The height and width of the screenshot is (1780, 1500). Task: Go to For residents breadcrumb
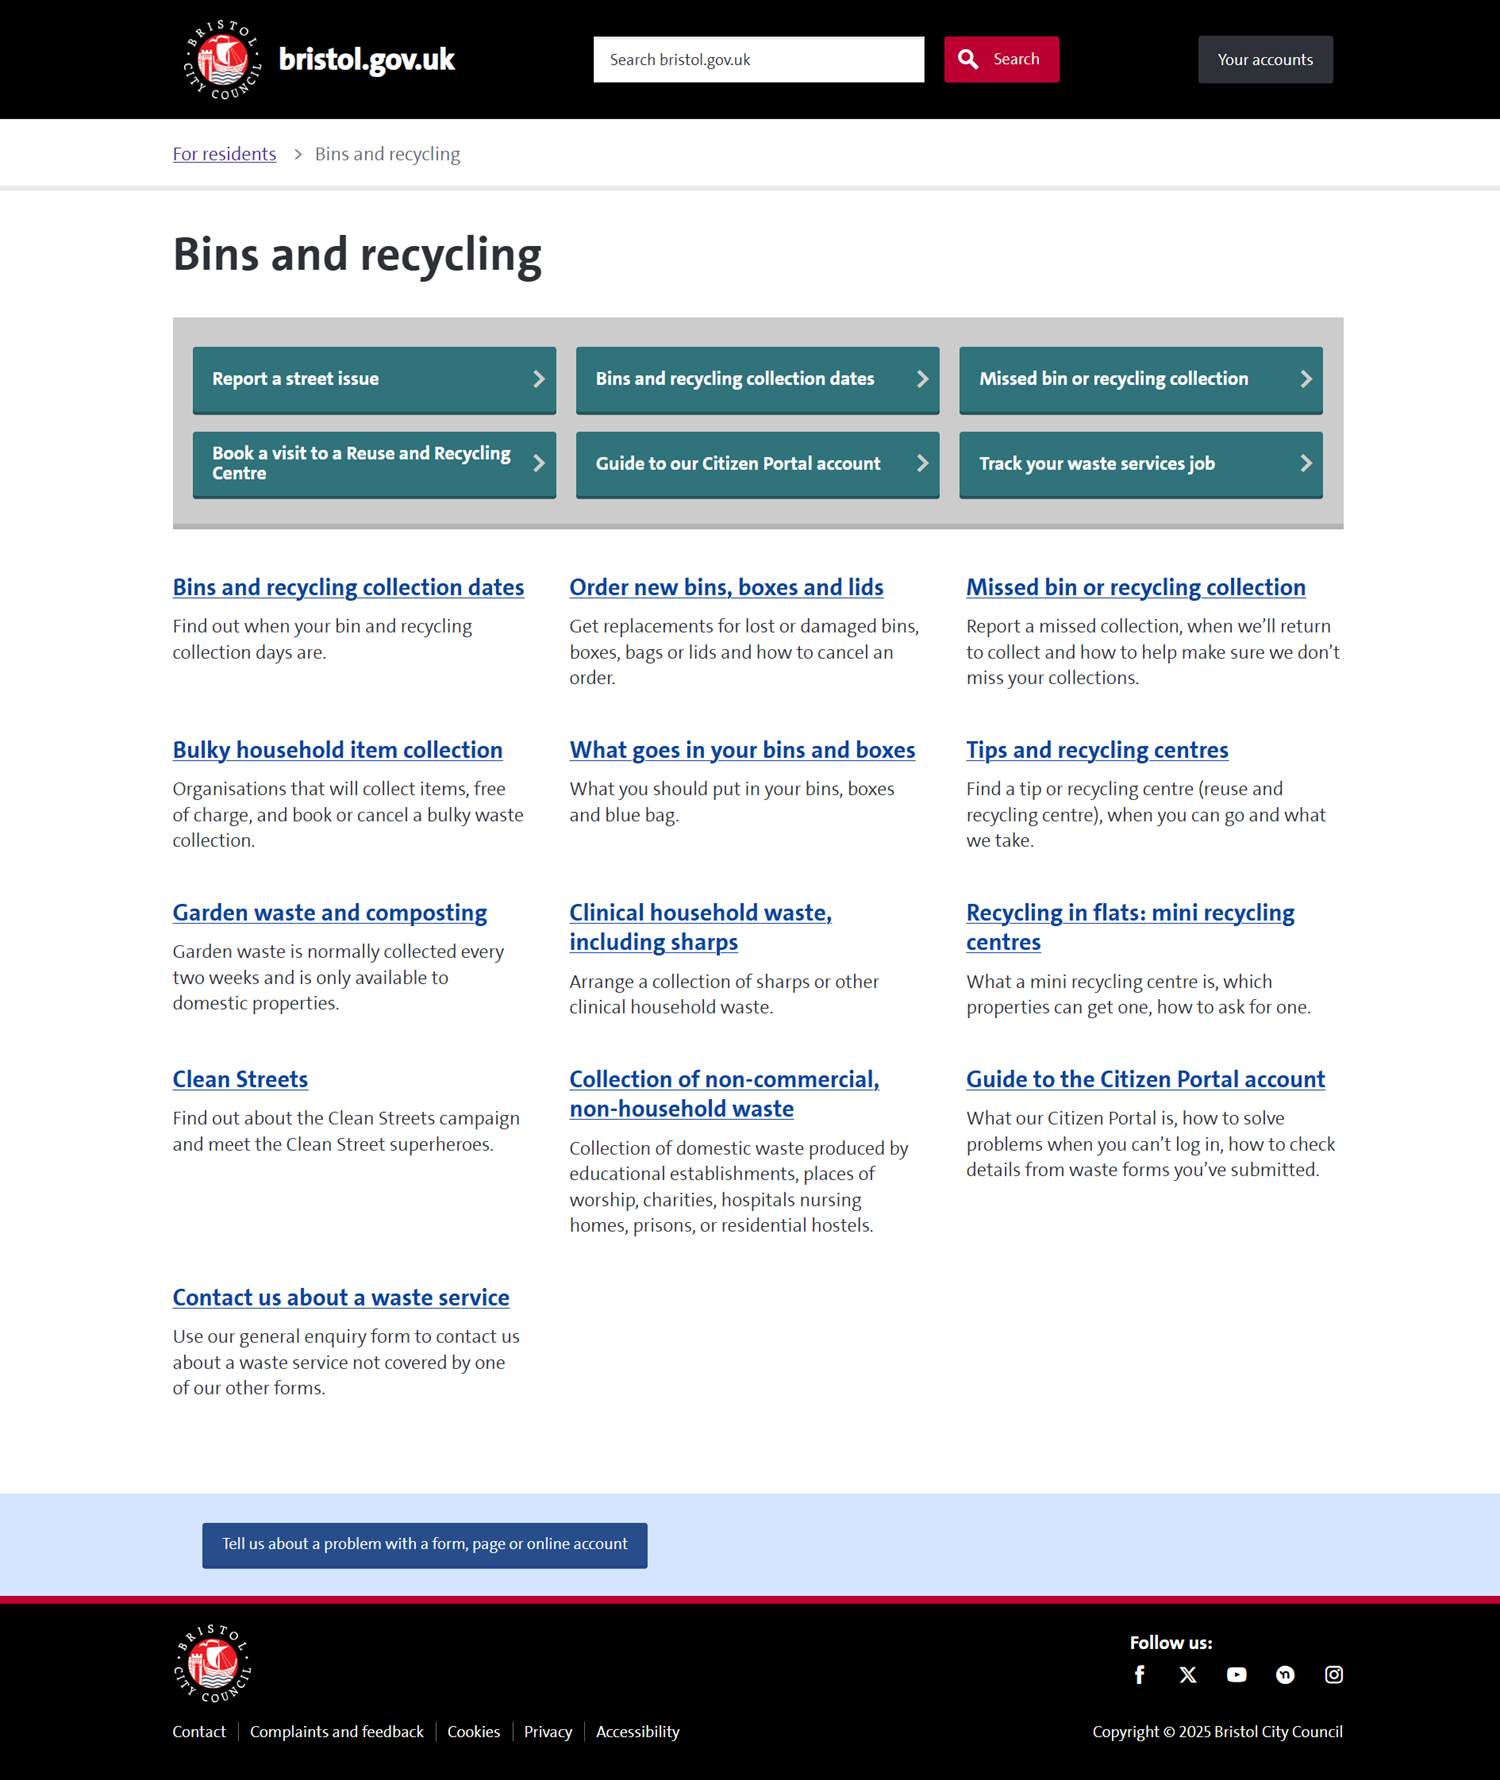[x=224, y=154]
